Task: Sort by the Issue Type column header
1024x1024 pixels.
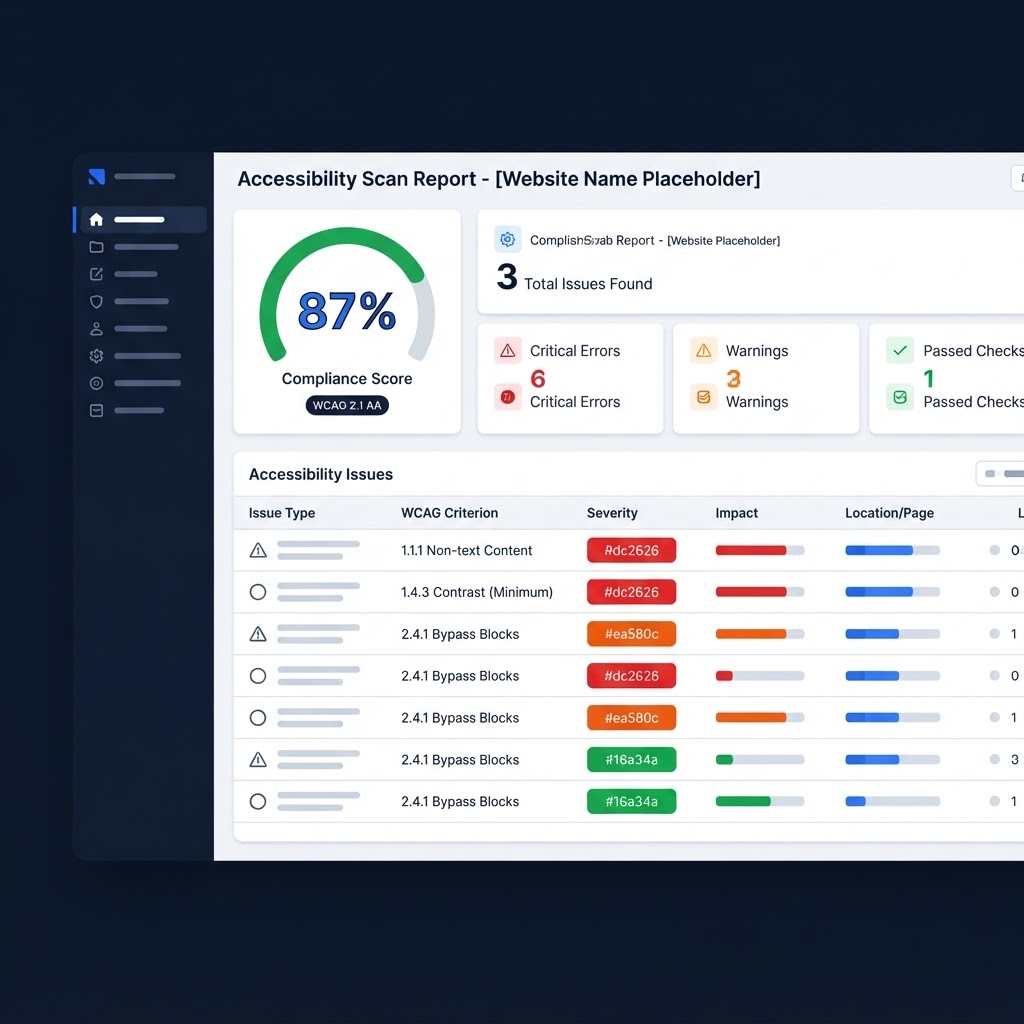Action: 281,513
